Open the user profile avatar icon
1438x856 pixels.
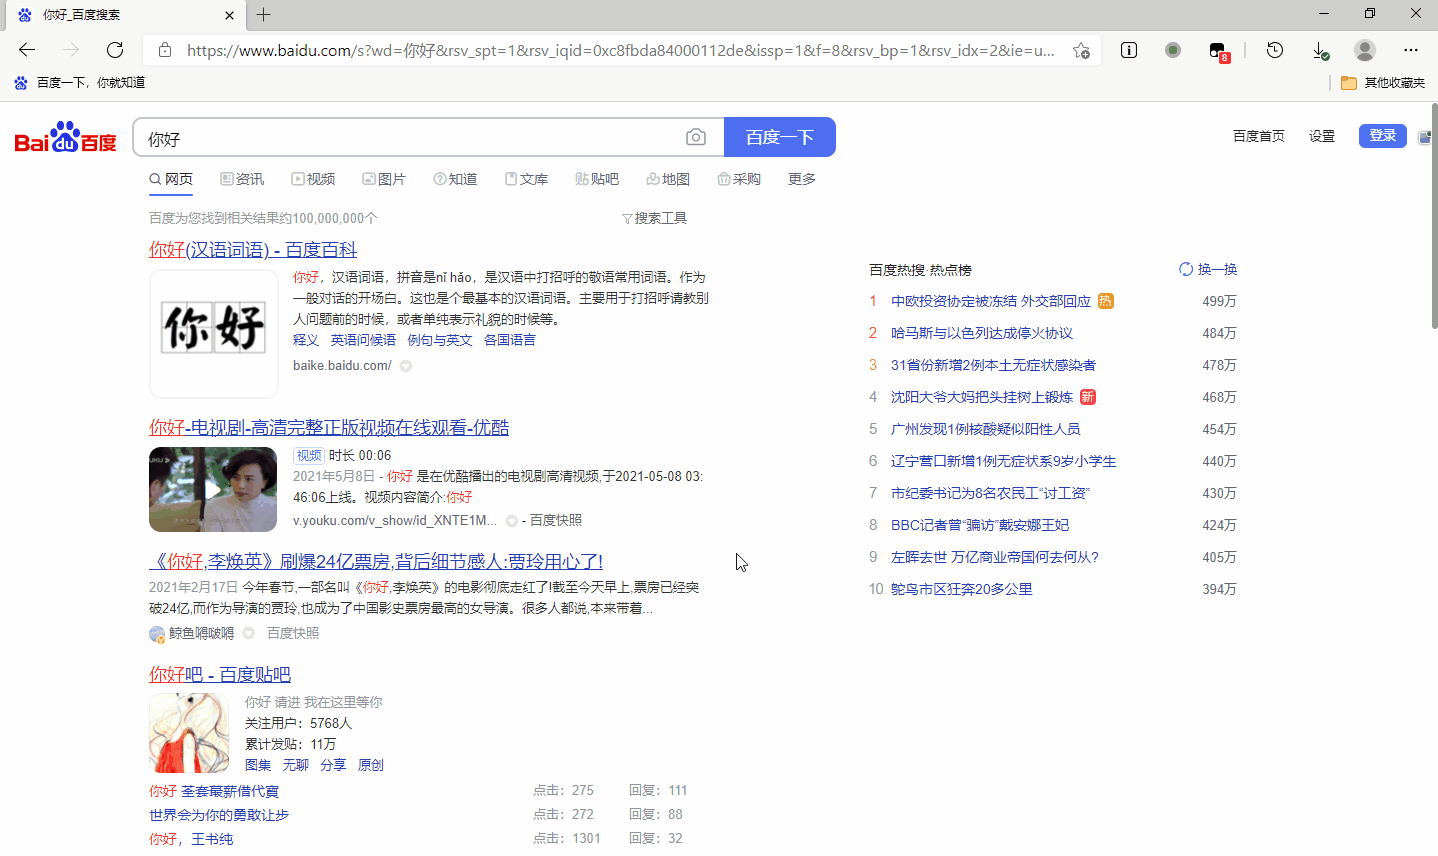[x=1364, y=50]
